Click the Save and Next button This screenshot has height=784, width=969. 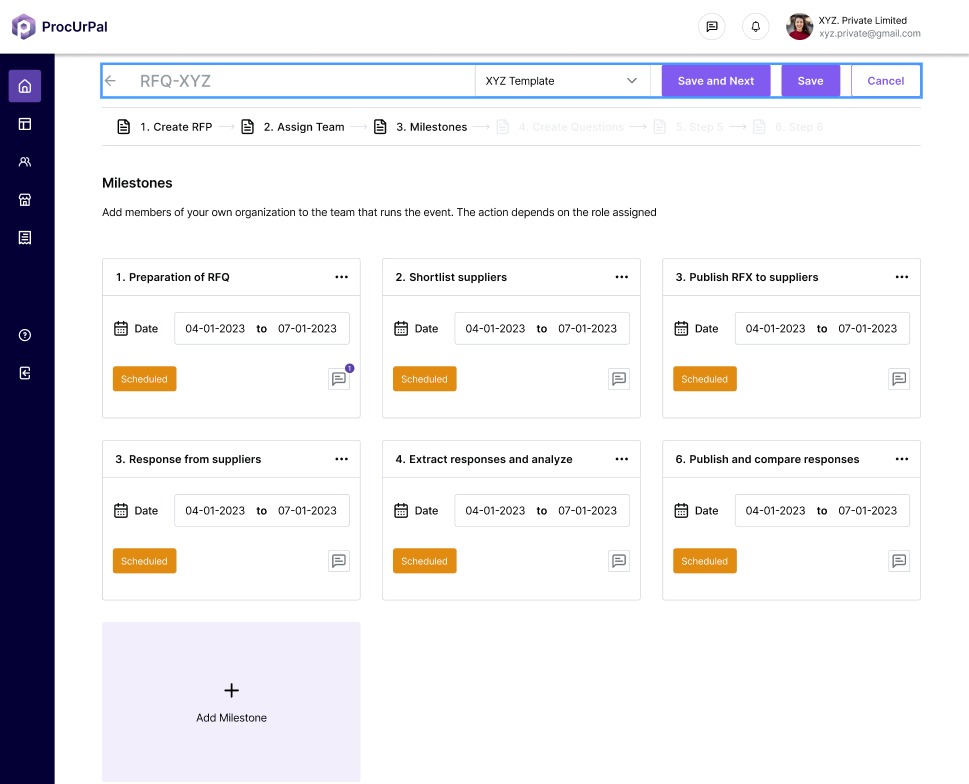716,81
